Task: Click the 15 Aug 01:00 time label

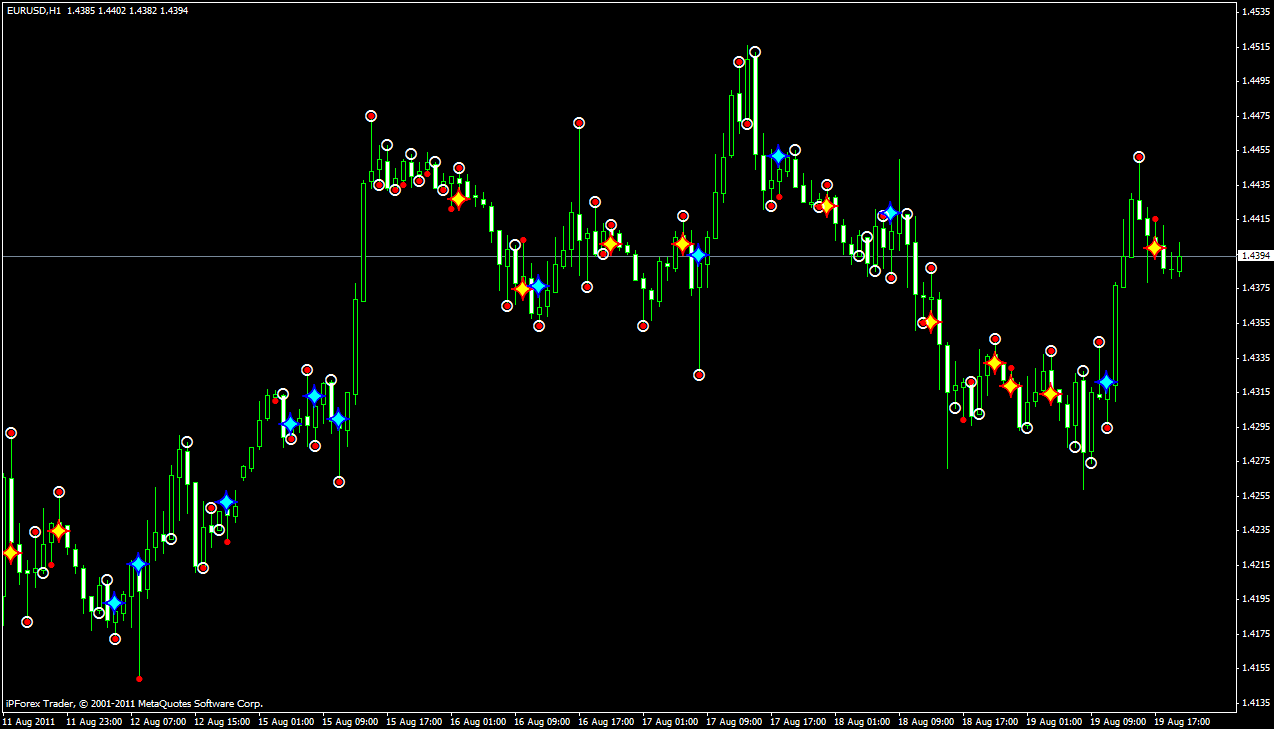Action: point(286,721)
